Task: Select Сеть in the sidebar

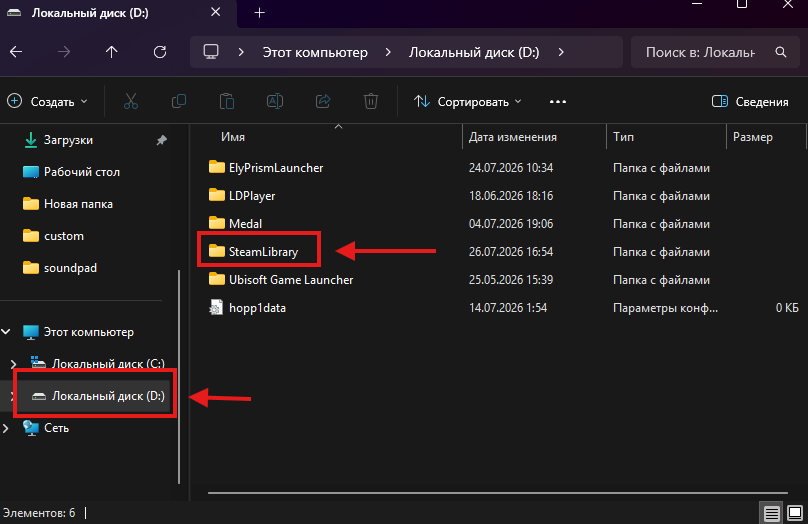Action: point(56,428)
